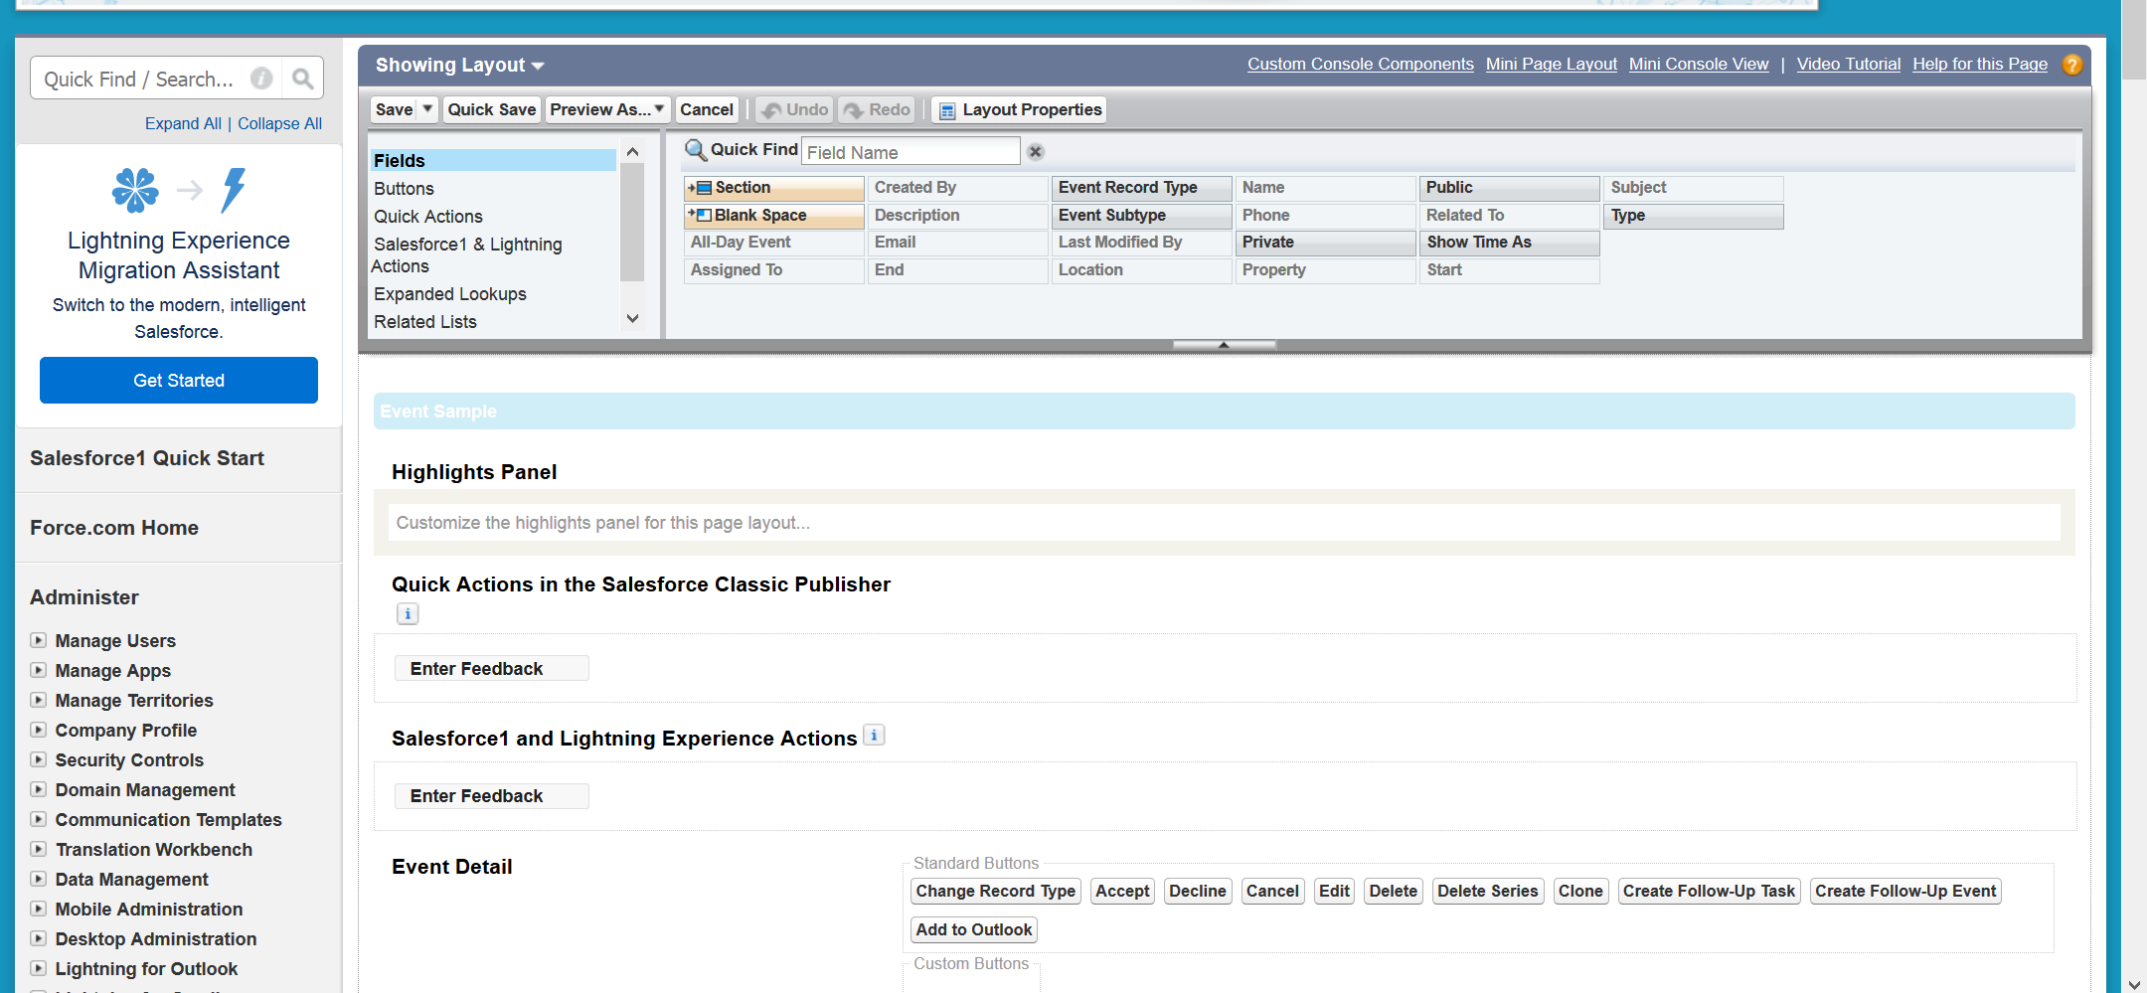Click the Redo arrow icon
The width and height of the screenshot is (2147, 993).
854,110
